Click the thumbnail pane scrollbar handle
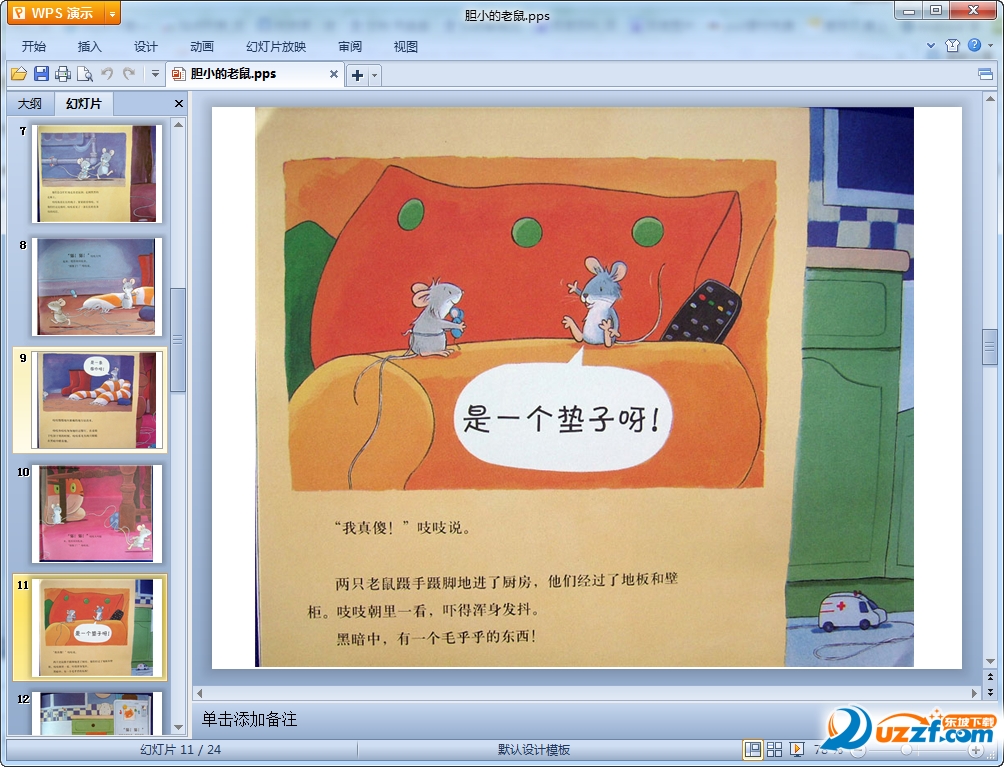The width and height of the screenshot is (1004, 767). coord(178,339)
